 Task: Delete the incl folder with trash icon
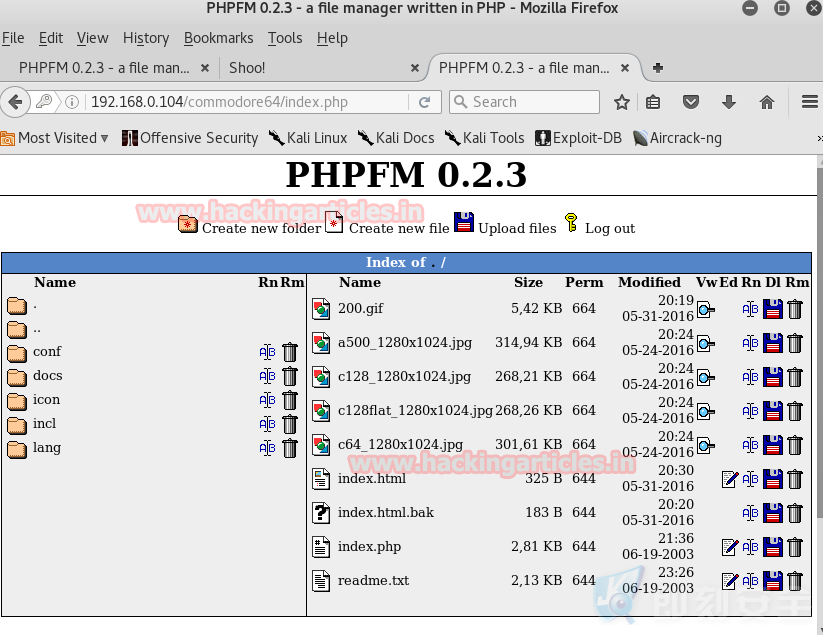point(290,424)
